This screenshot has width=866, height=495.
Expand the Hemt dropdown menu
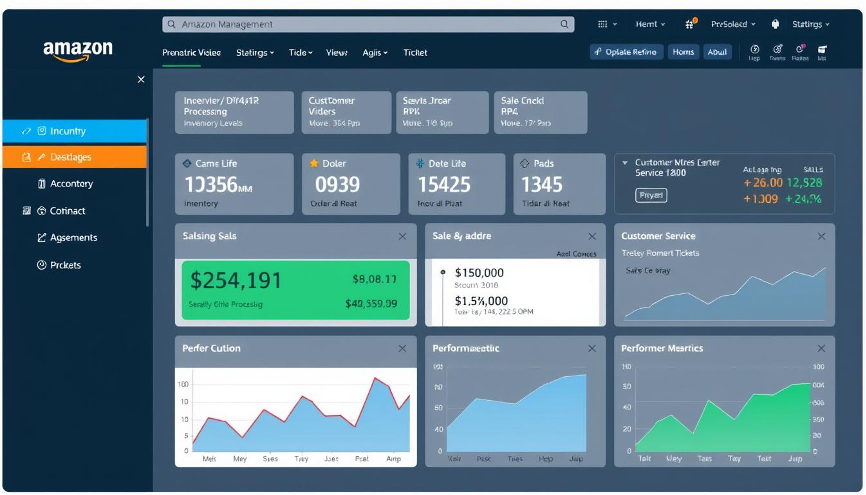(653, 24)
